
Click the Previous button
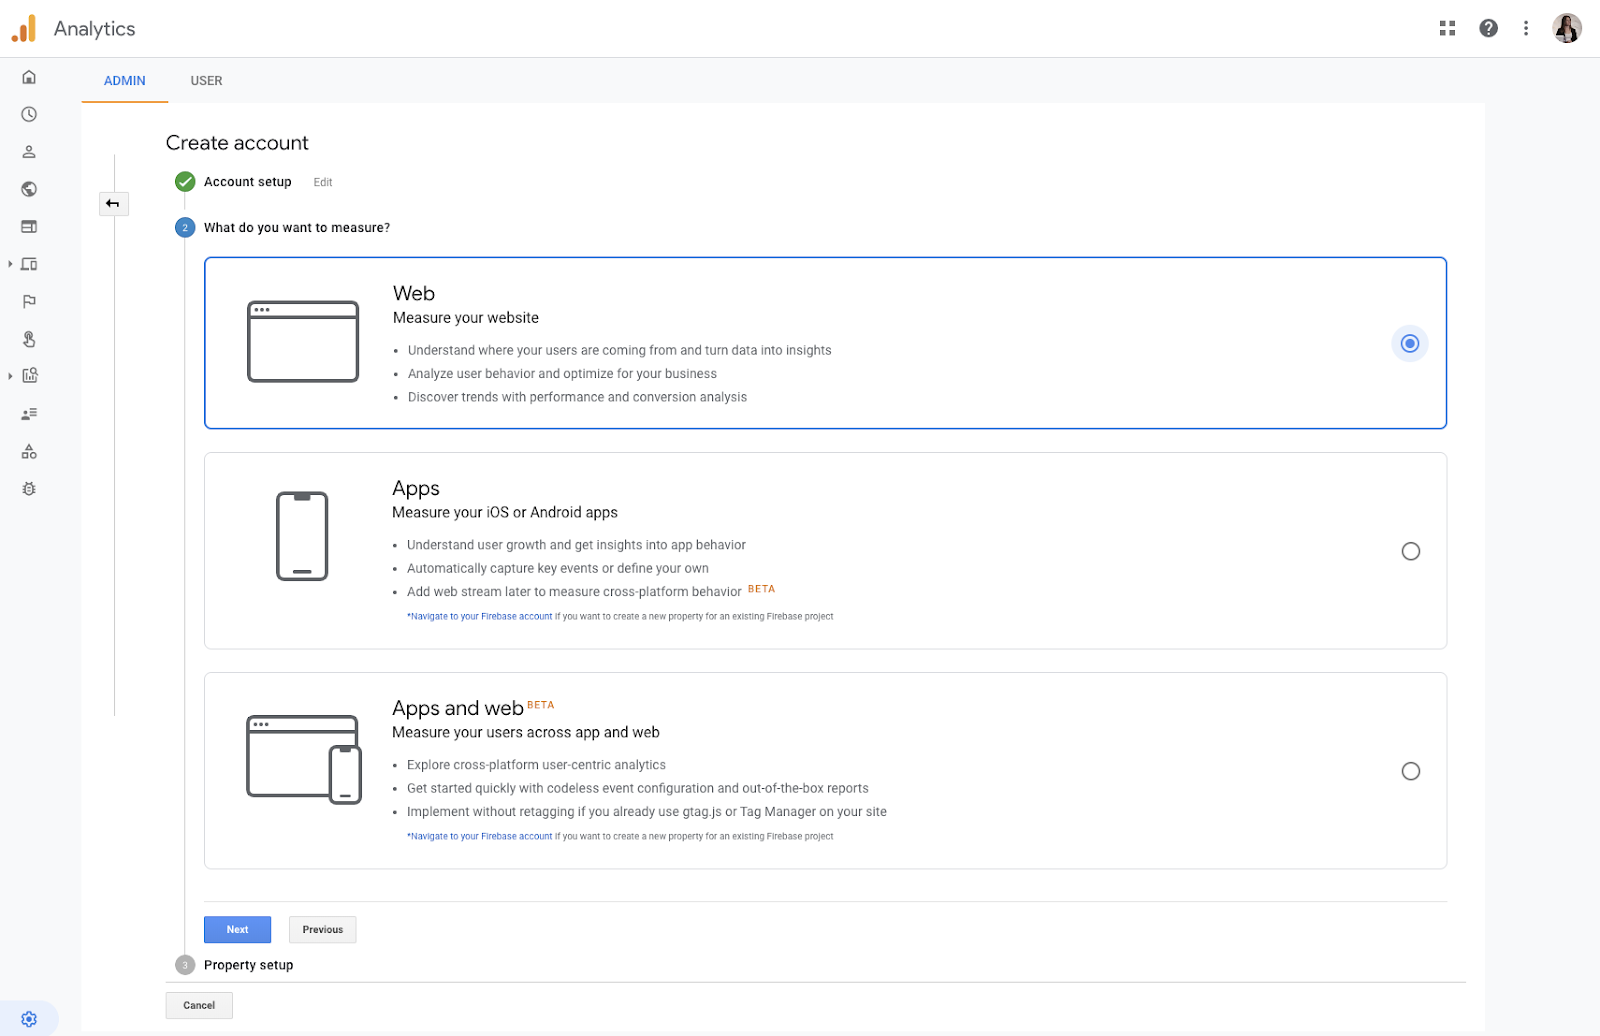[322, 930]
